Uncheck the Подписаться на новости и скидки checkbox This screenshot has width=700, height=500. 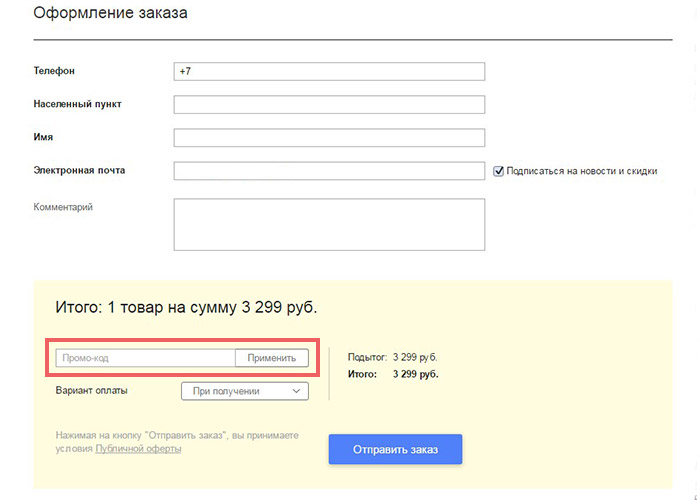pos(499,171)
